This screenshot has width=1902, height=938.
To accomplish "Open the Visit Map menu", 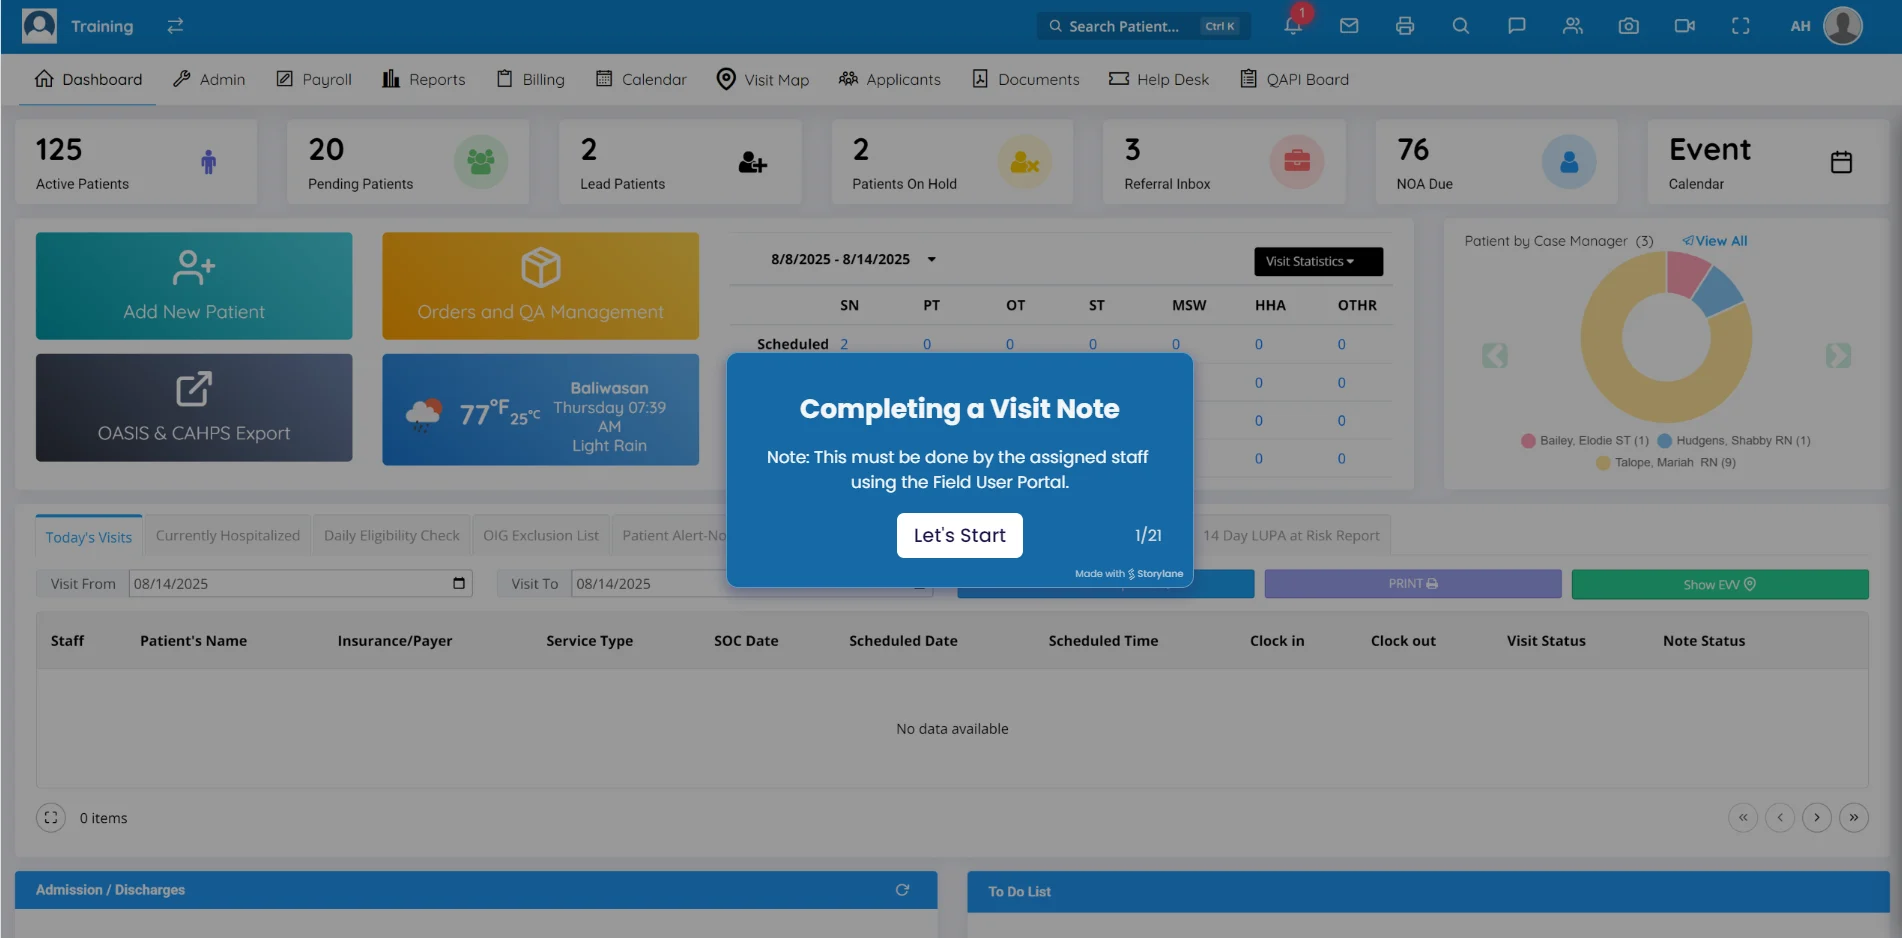I will (763, 80).
